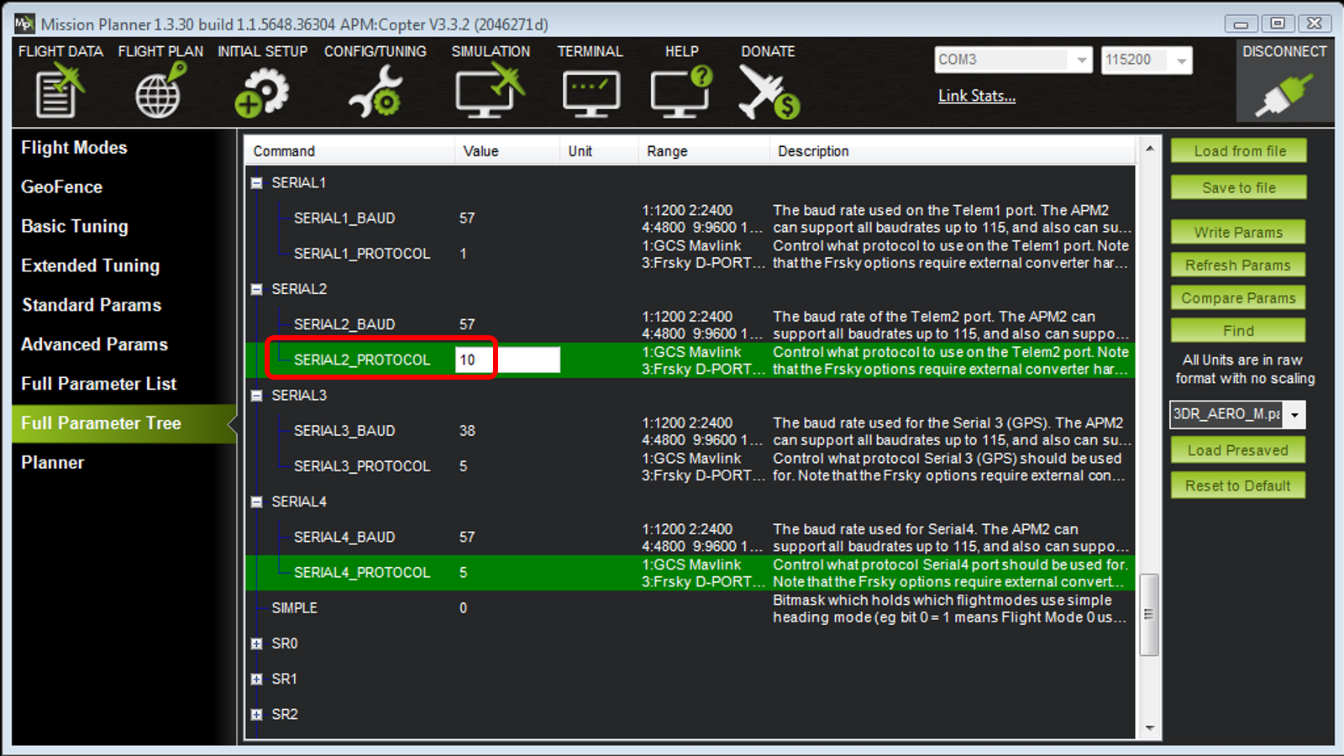Open the Help icon
The width and height of the screenshot is (1344, 756).
pos(681,90)
